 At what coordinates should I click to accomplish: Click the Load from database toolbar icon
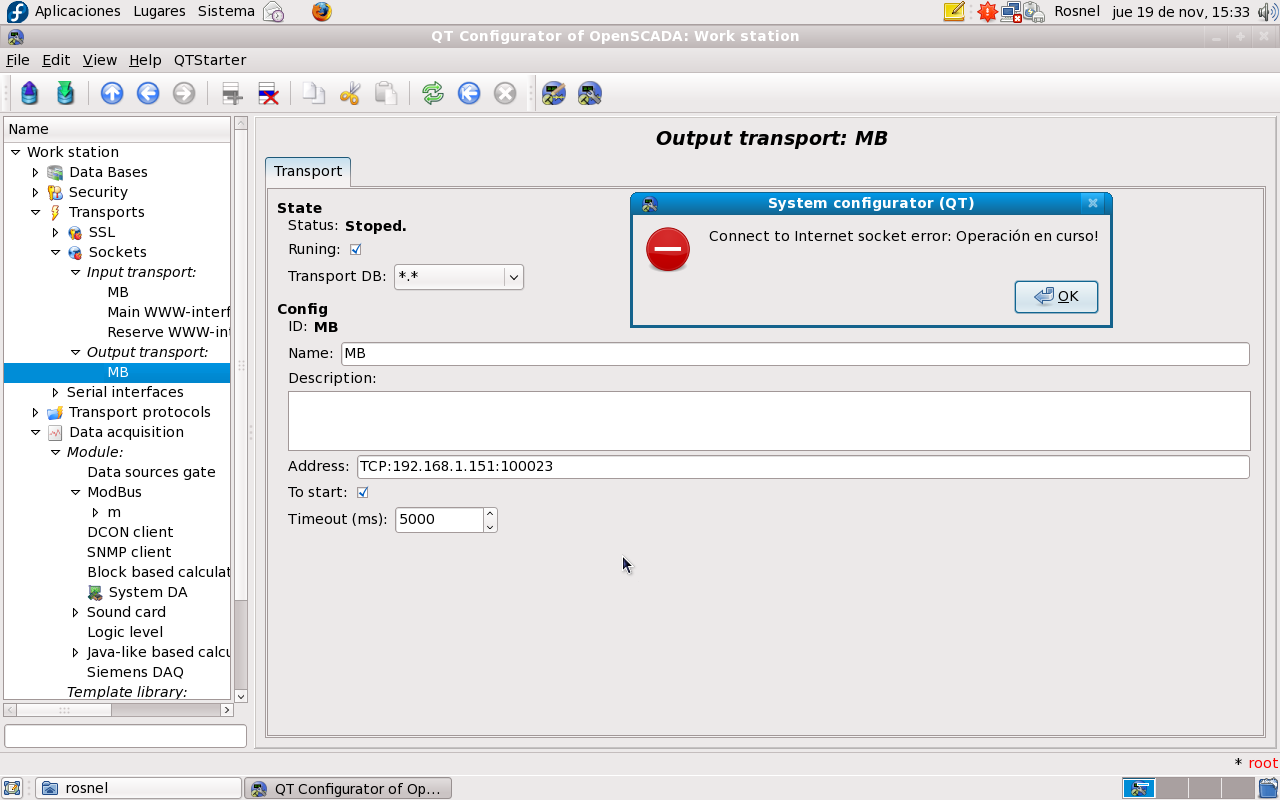30,94
